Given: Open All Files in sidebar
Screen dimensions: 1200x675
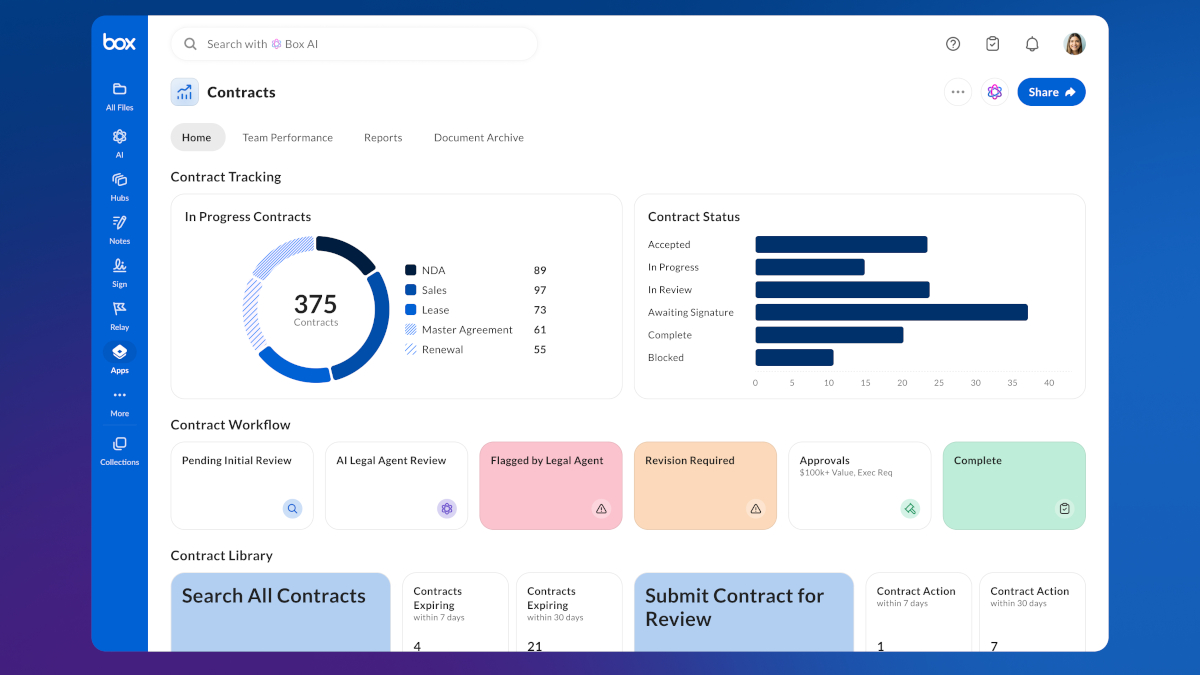Looking at the screenshot, I should click(119, 96).
